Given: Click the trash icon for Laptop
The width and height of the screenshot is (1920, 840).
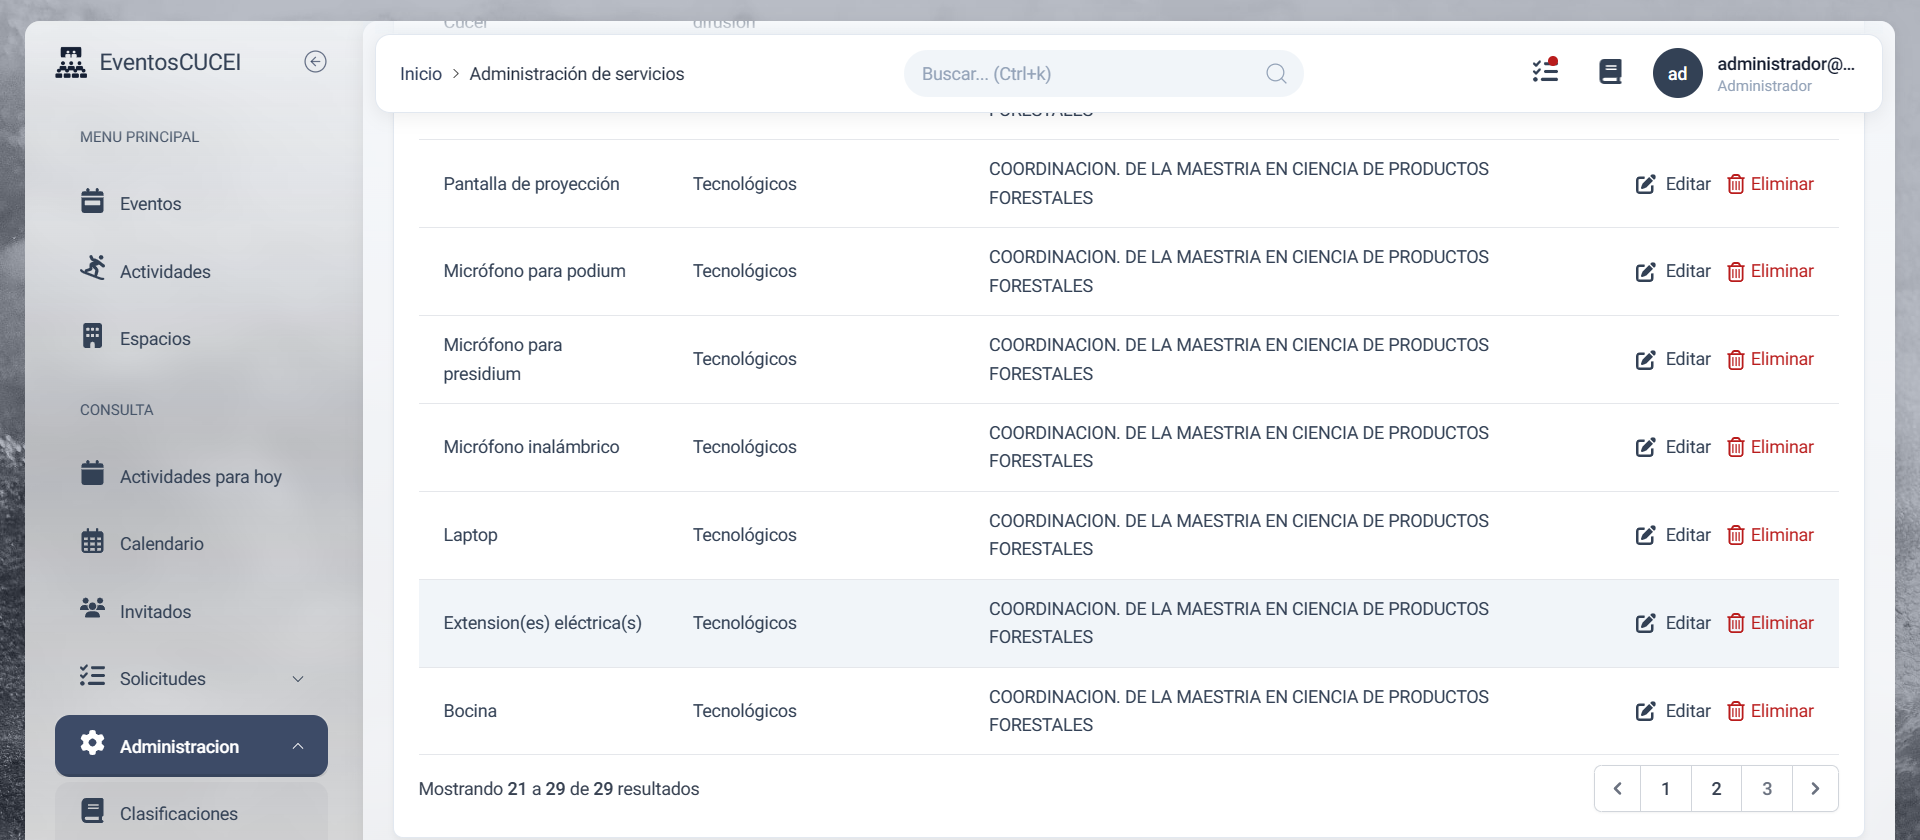Looking at the screenshot, I should coord(1736,536).
